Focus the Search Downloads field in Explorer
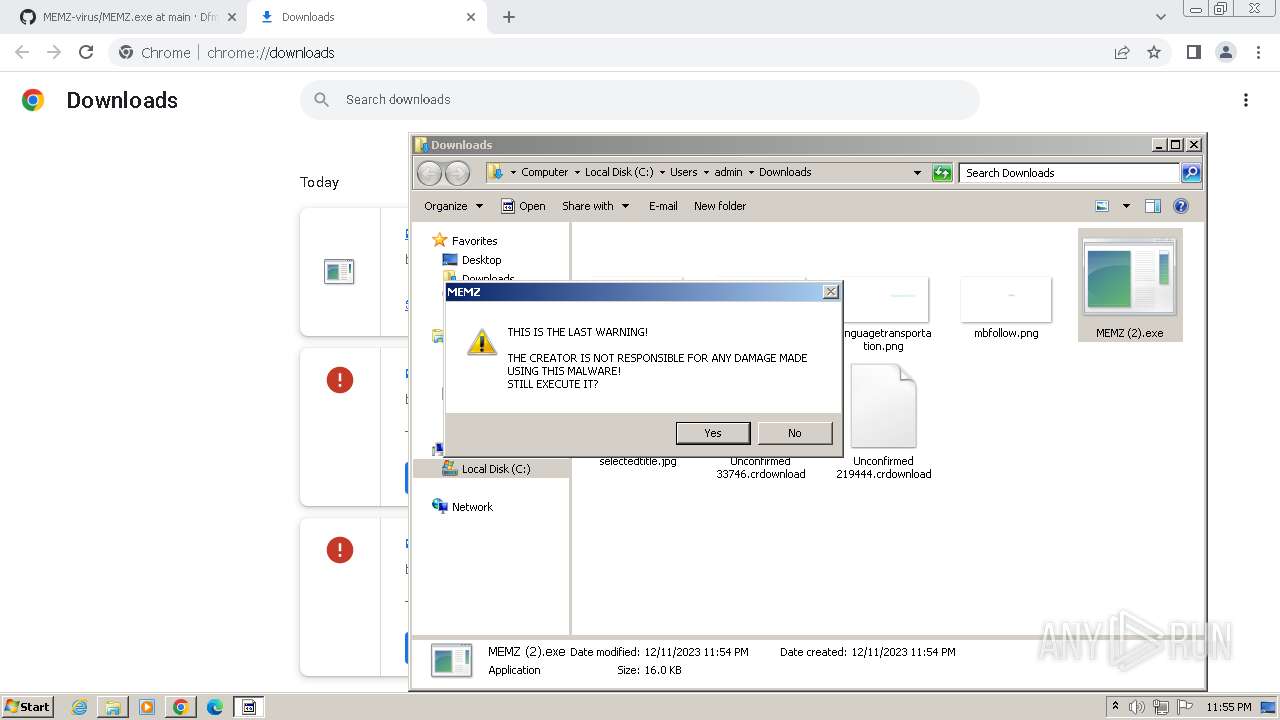 1069,173
